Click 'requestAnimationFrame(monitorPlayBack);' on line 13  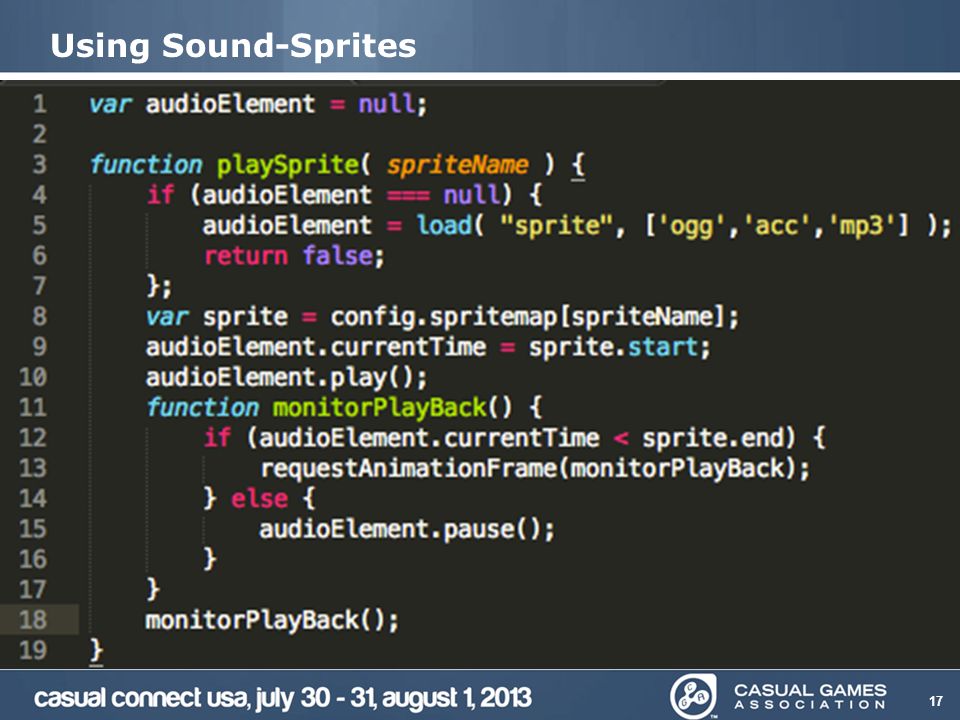click(x=534, y=468)
